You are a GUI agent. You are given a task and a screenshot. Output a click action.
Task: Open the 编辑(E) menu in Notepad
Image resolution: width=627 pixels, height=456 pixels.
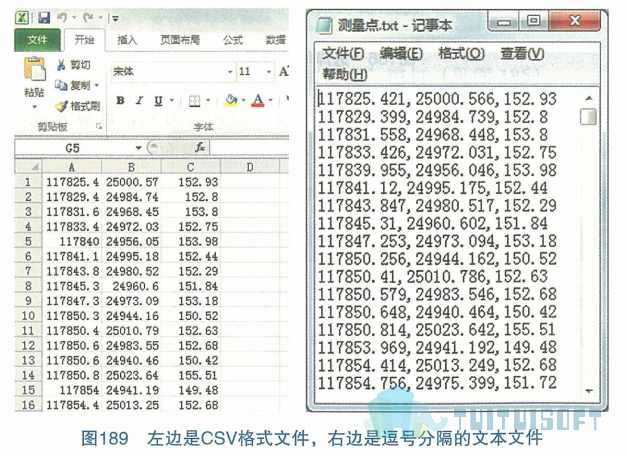pos(401,53)
